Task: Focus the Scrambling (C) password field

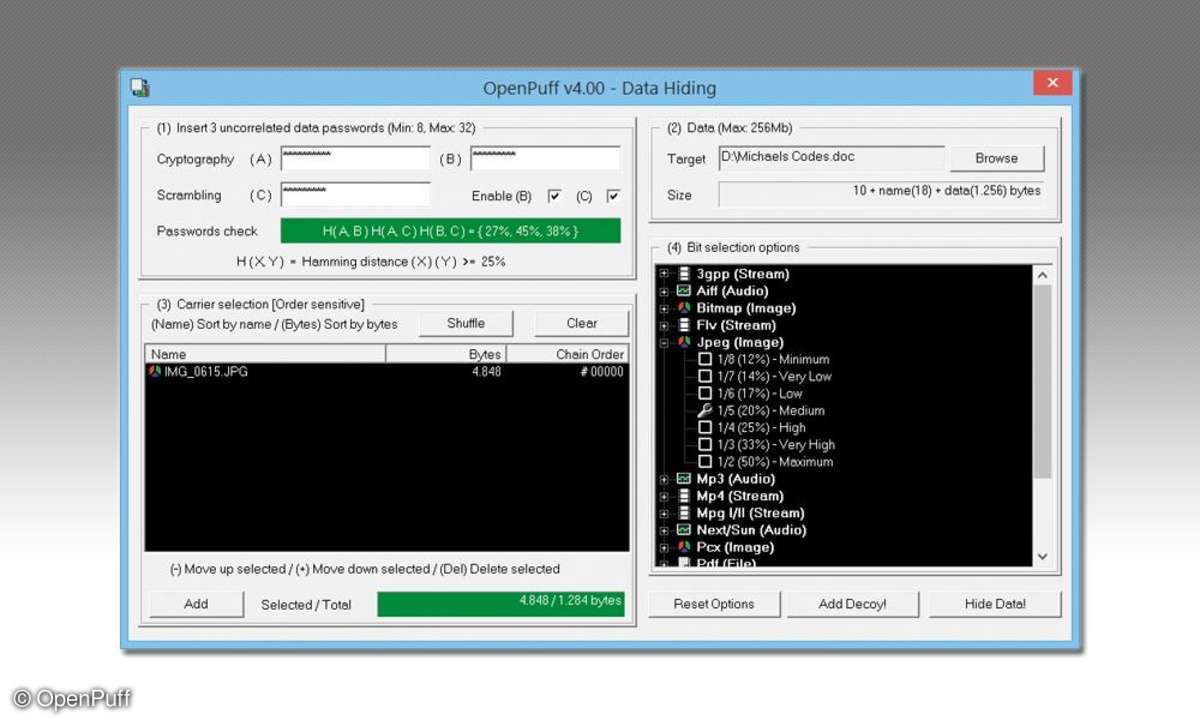Action: point(355,195)
